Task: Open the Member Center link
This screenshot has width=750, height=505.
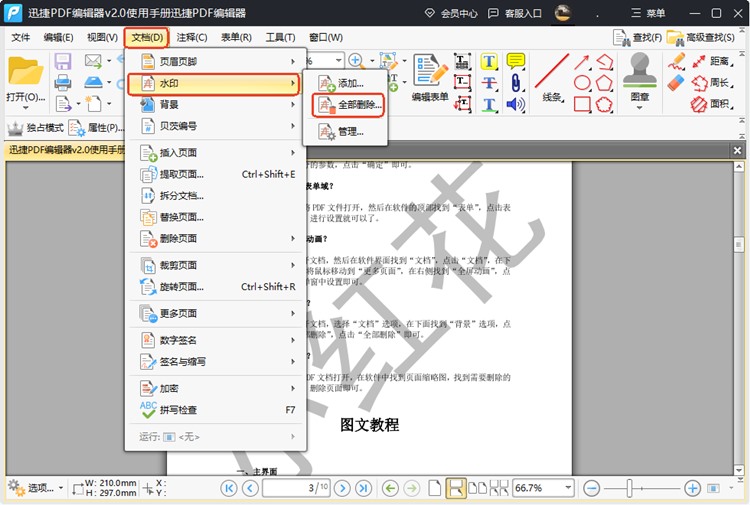Action: tap(451, 13)
